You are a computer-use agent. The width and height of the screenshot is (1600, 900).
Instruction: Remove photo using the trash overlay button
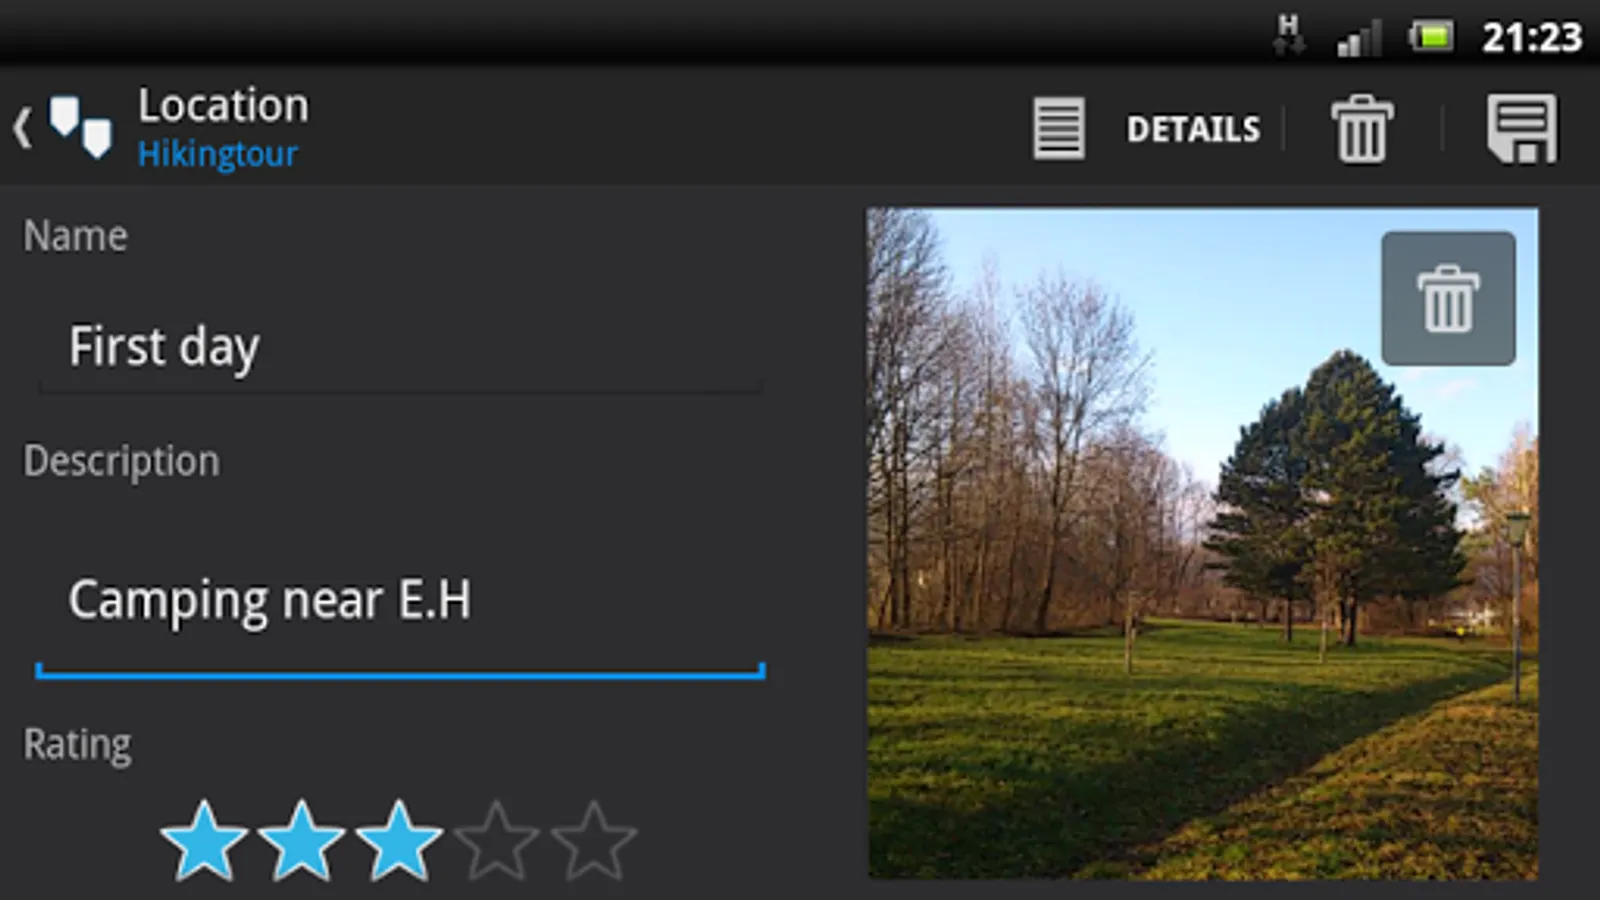coord(1448,298)
